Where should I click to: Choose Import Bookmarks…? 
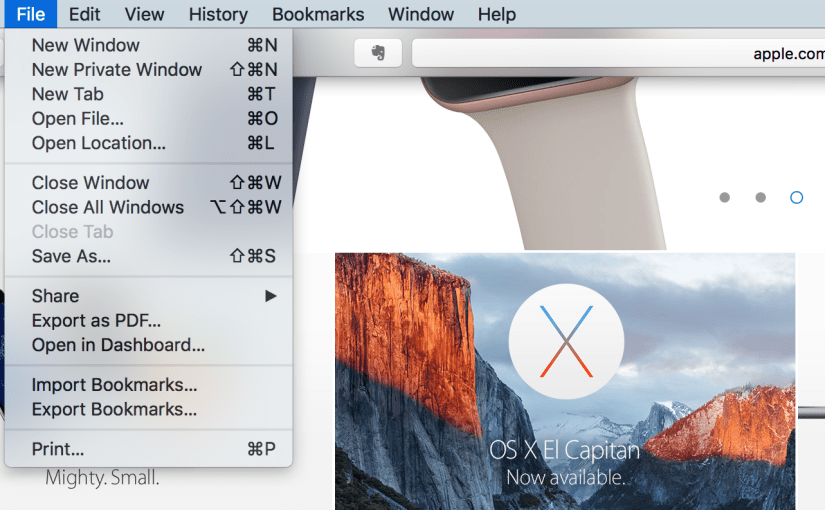point(148,385)
